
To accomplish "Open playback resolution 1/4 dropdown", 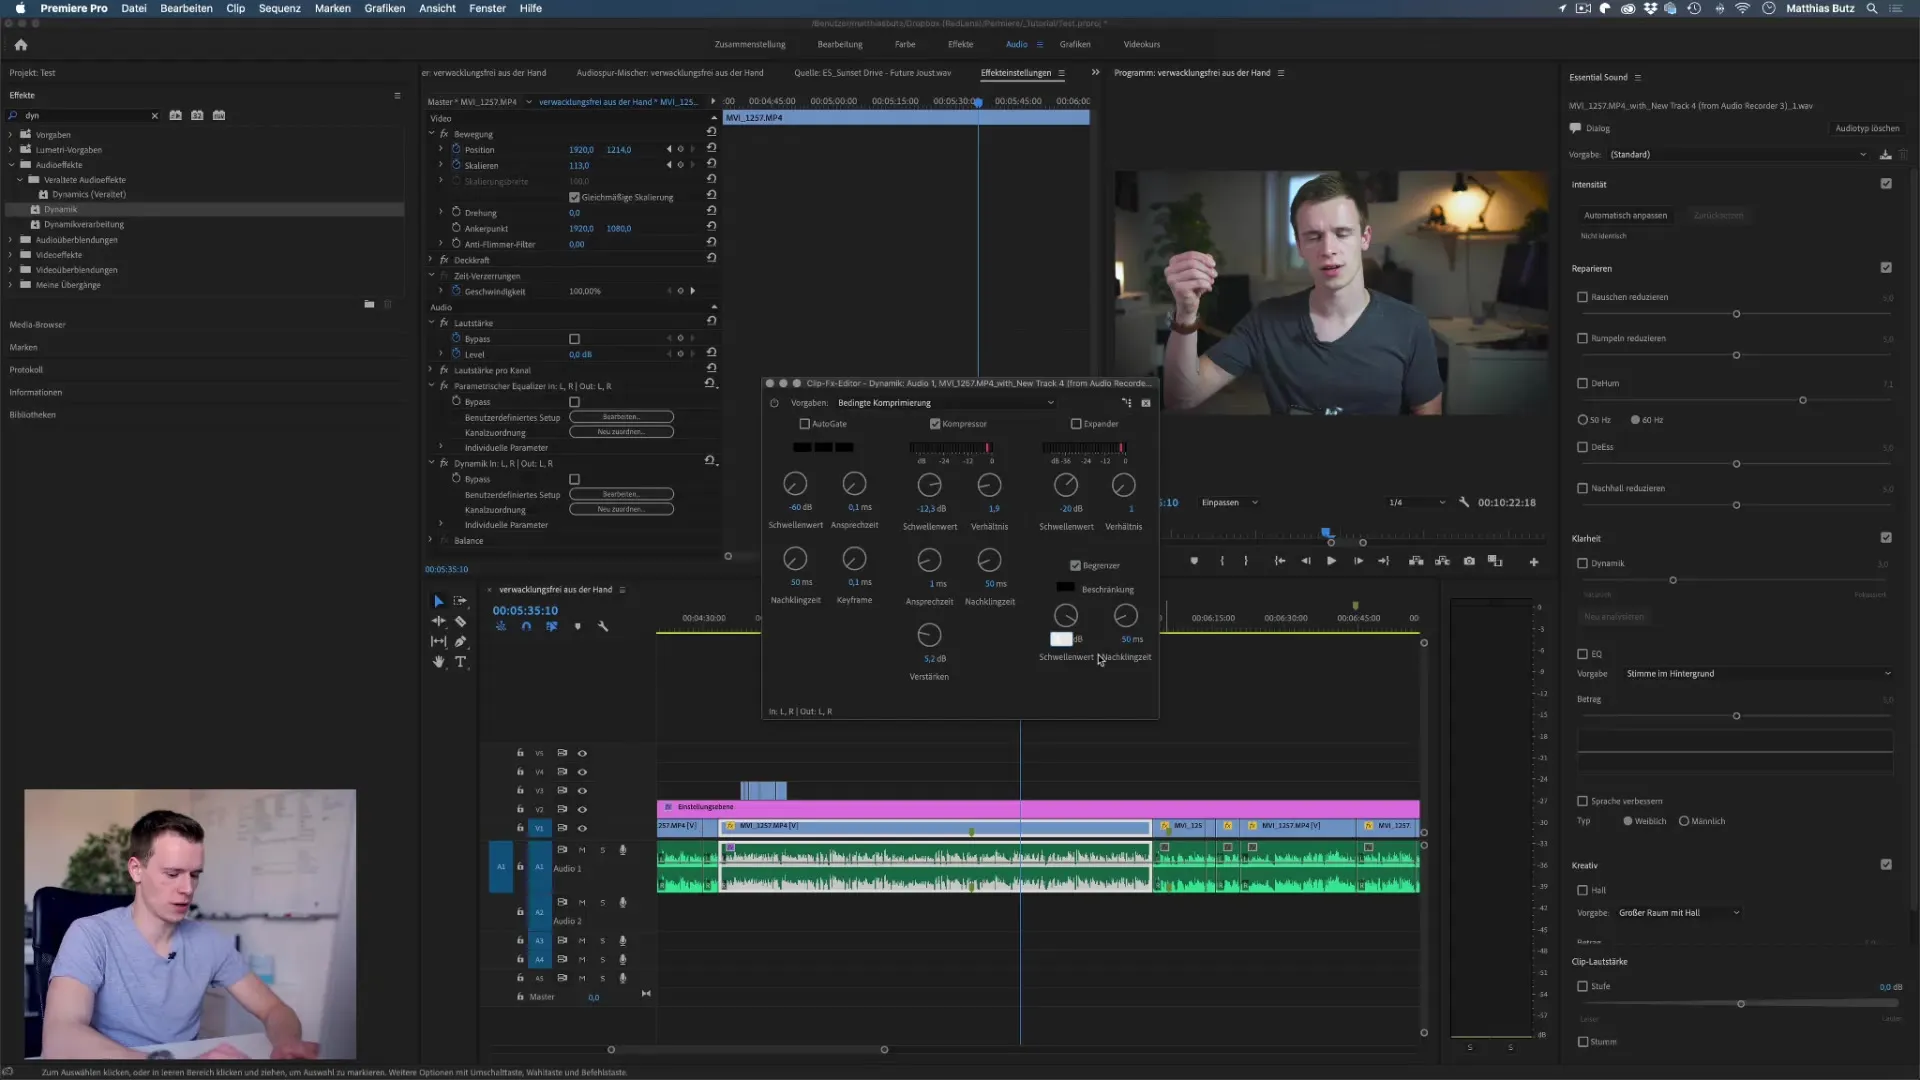I will [1416, 503].
